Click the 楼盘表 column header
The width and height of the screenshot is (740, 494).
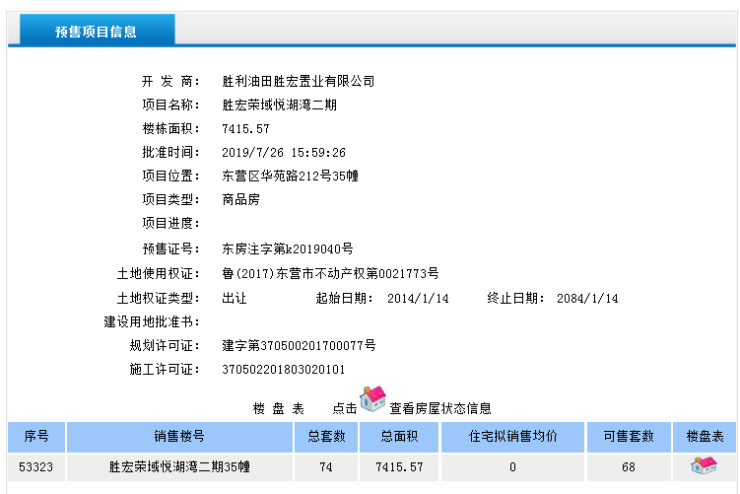coord(705,437)
